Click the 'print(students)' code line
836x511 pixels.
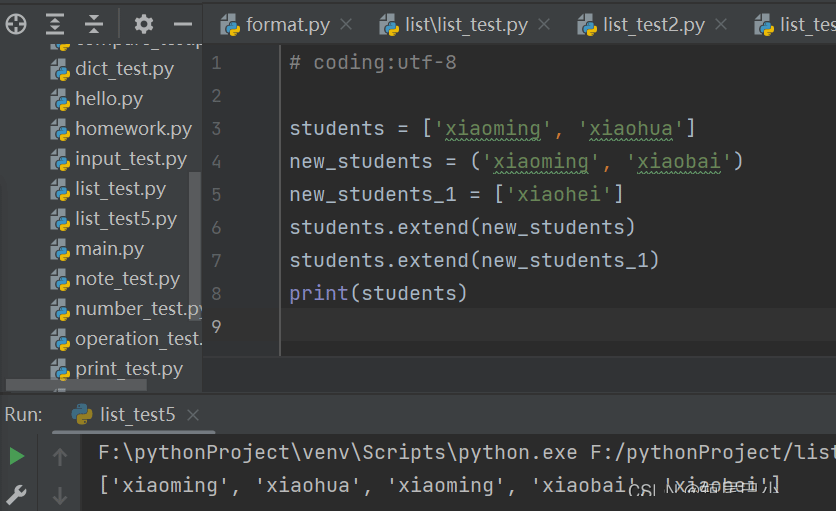coord(378,293)
